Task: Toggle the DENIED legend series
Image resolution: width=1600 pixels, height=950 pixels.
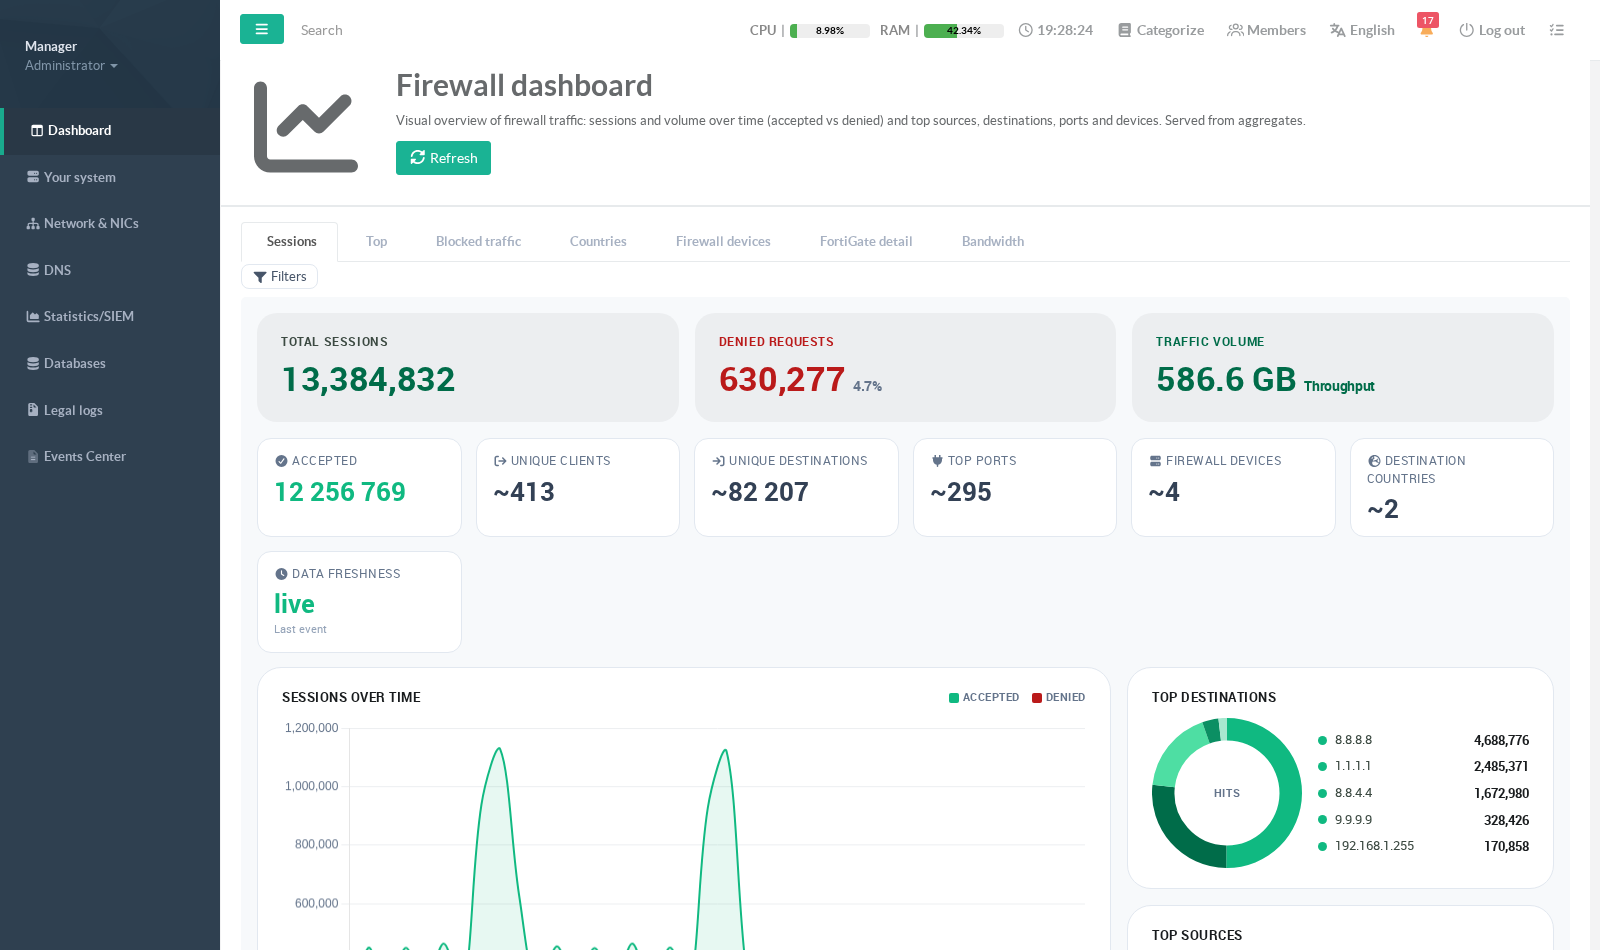Action: tap(1058, 698)
